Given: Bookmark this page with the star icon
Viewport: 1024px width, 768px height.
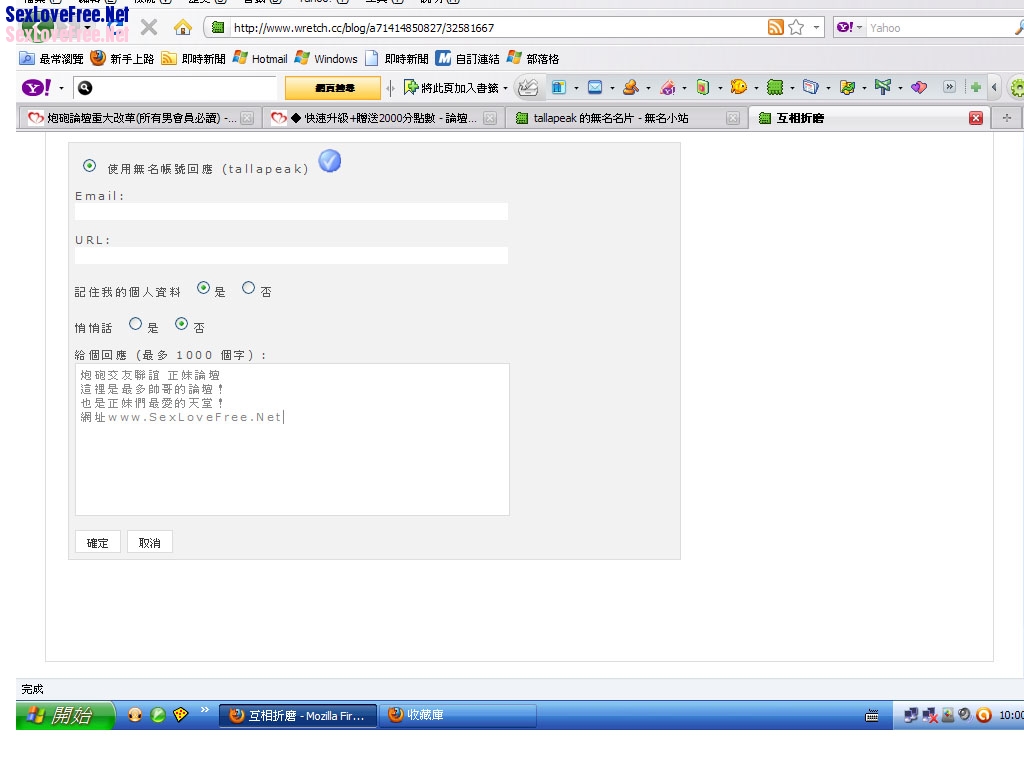Looking at the screenshot, I should (x=796, y=27).
